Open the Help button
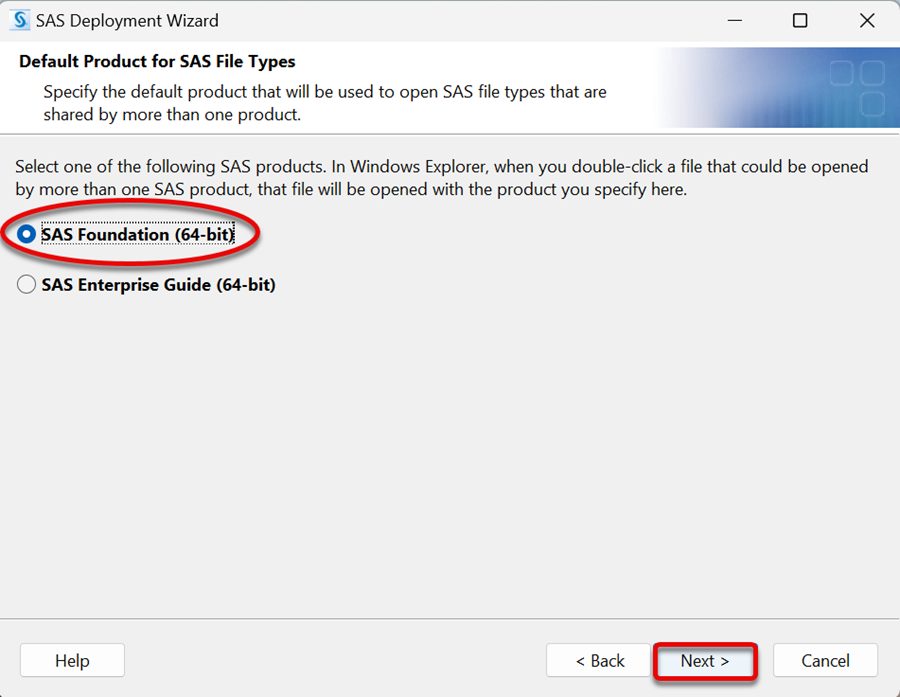This screenshot has width=900, height=697. point(72,660)
